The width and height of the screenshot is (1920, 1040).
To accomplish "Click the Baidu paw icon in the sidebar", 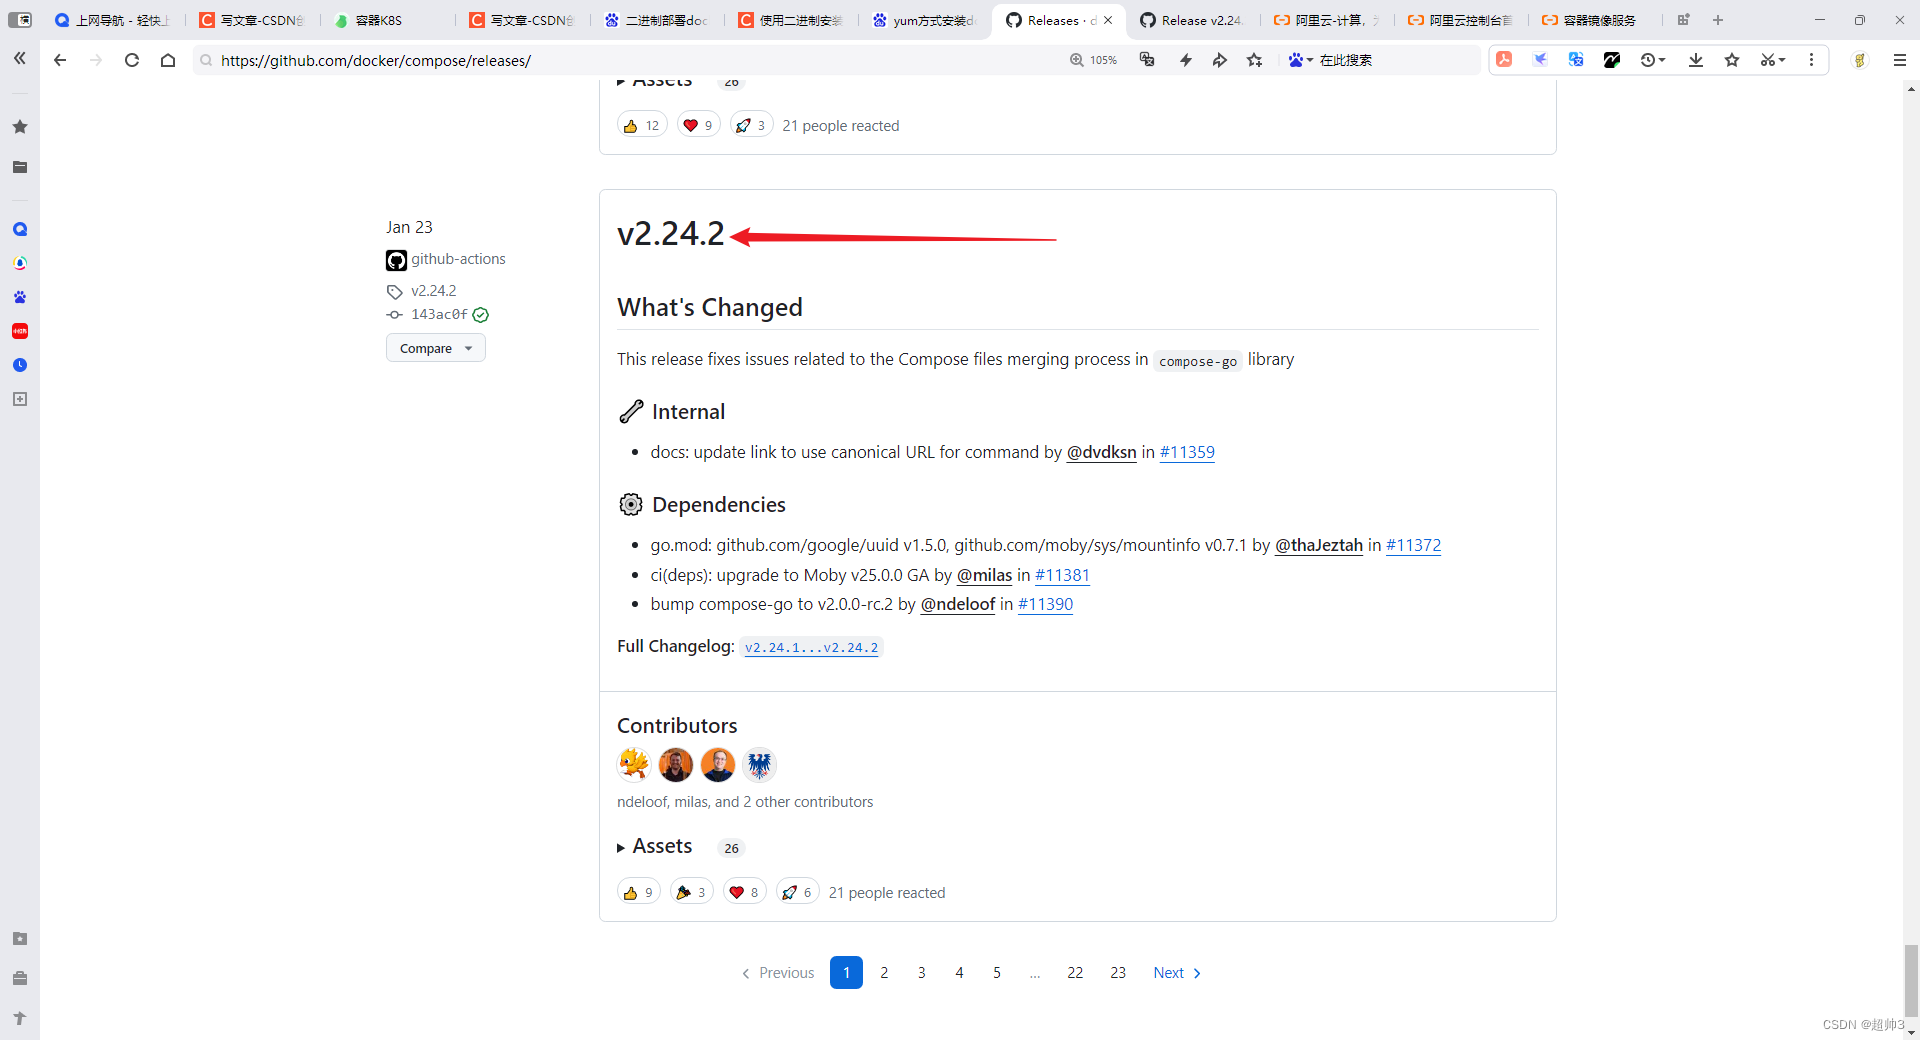I will (x=20, y=297).
